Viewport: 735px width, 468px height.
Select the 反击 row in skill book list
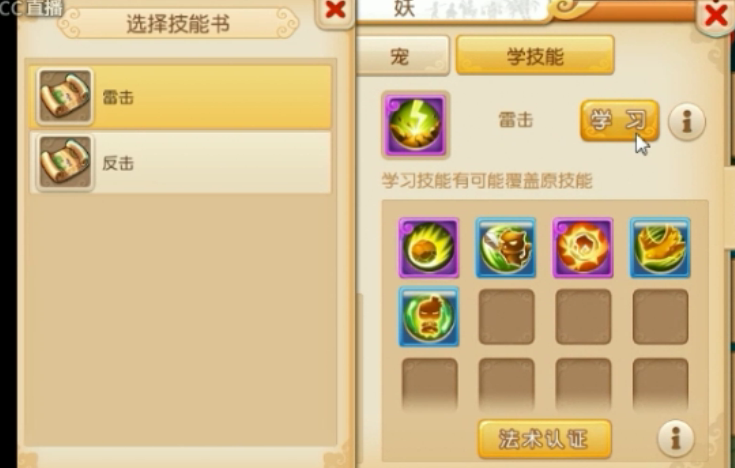click(x=180, y=162)
